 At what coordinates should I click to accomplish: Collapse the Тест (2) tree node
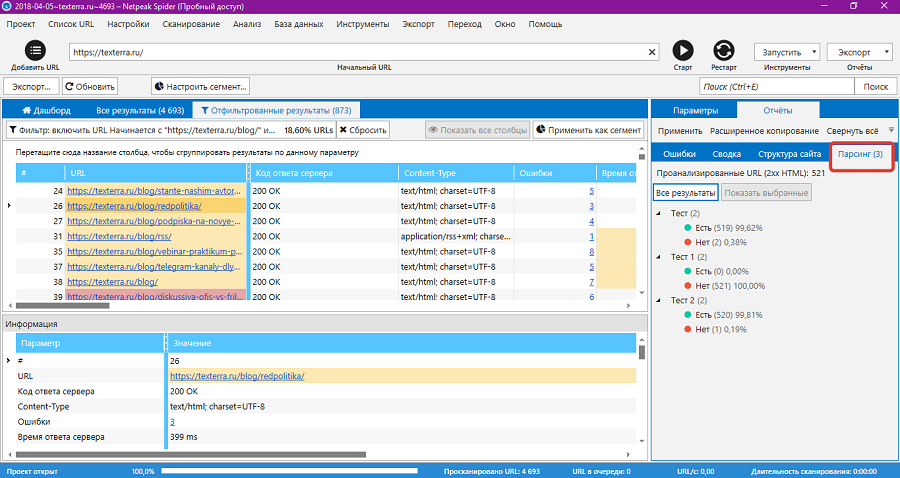[658, 213]
